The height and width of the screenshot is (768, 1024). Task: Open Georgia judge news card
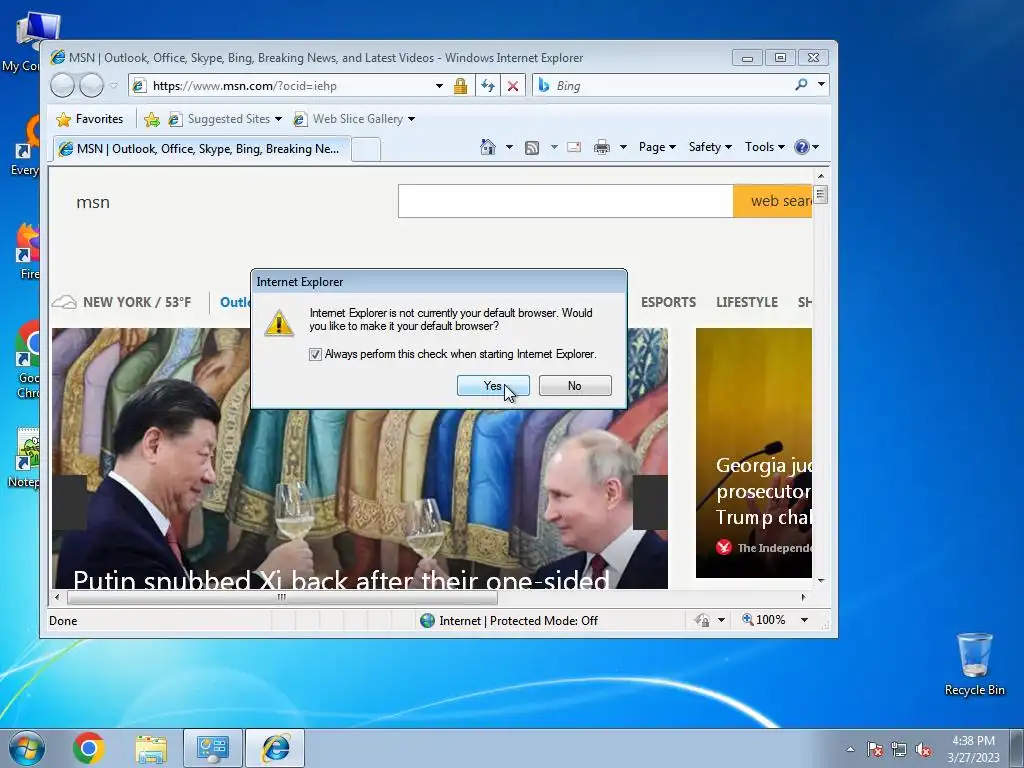coord(754,453)
